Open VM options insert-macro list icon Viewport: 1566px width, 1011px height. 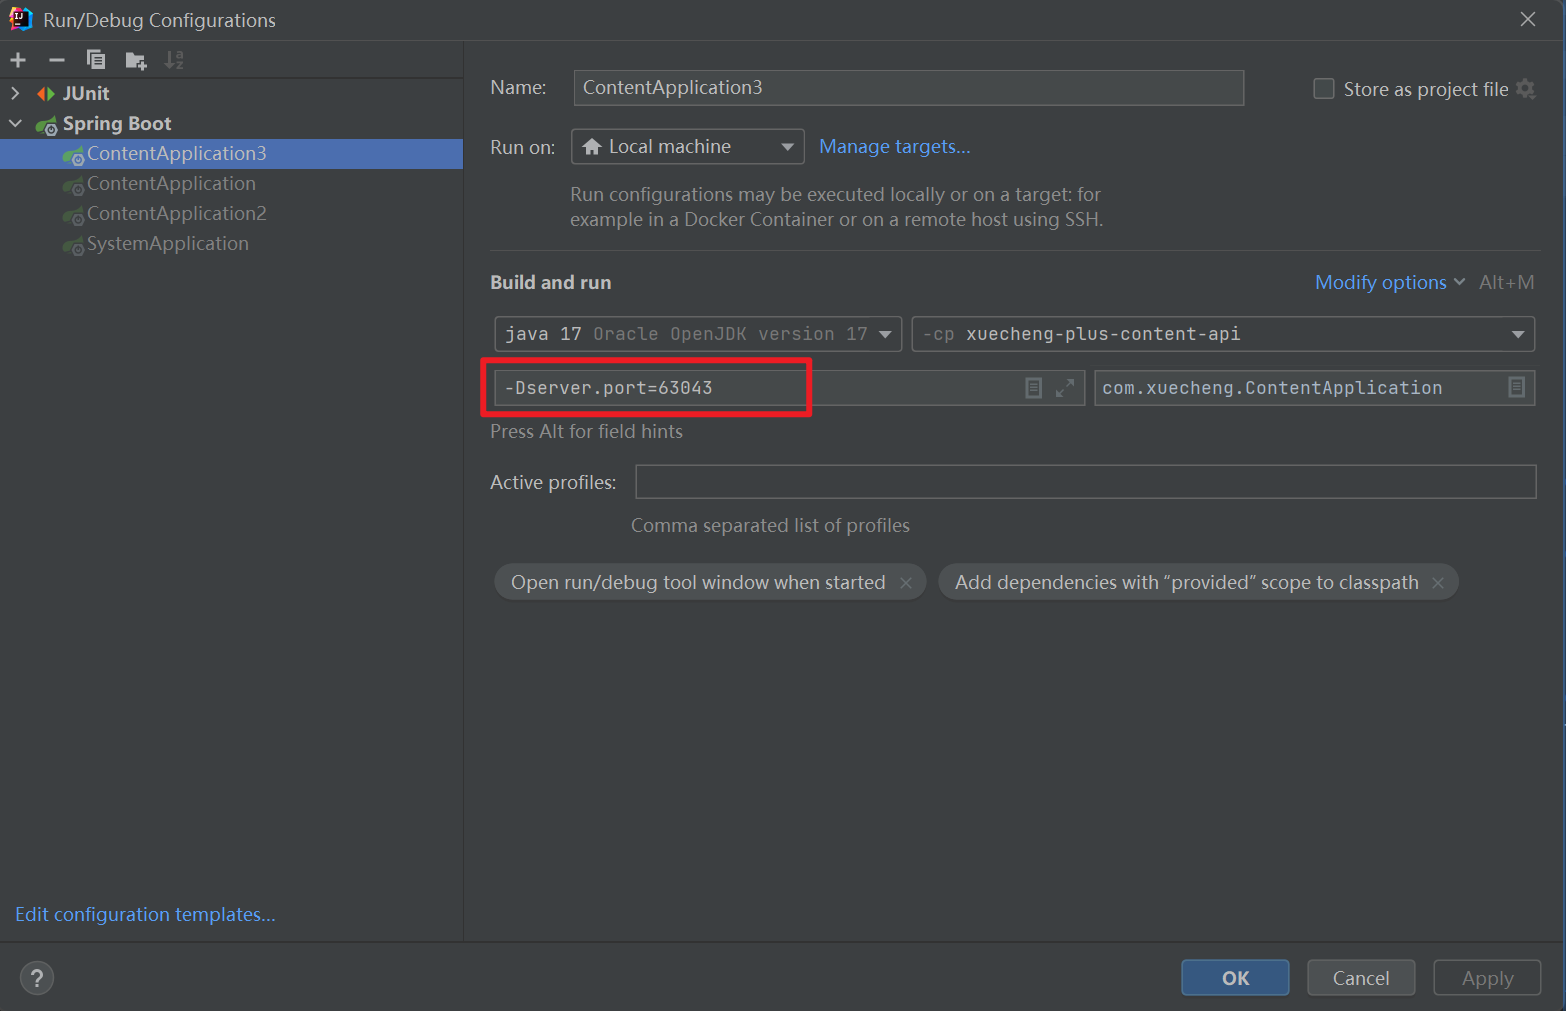[1033, 388]
